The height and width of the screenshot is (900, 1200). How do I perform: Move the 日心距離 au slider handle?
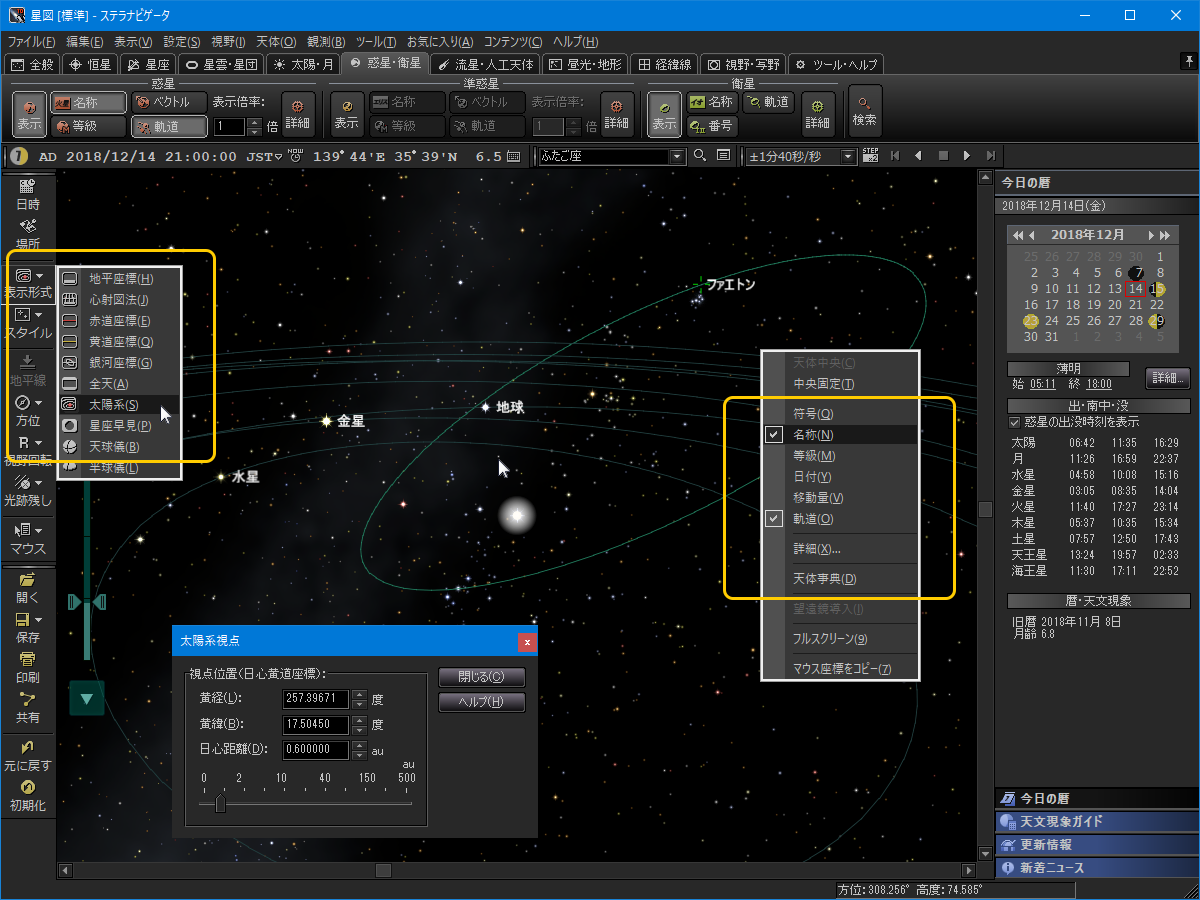[x=220, y=803]
